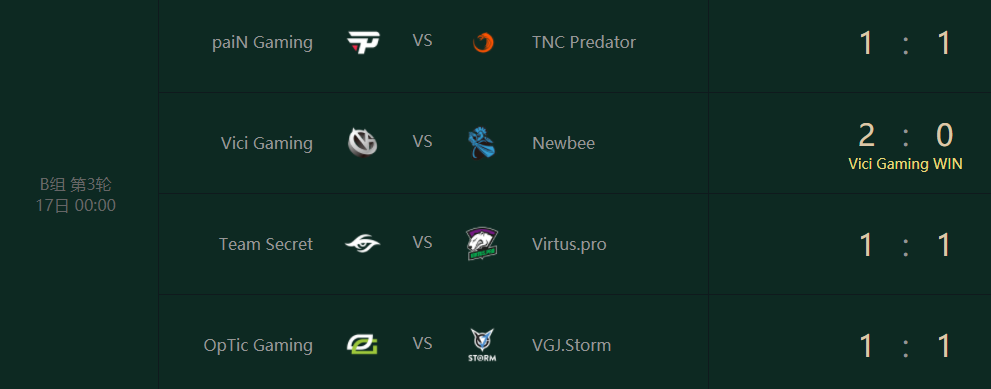Click the Team Secret eye logo
The height and width of the screenshot is (389, 991).
363,243
